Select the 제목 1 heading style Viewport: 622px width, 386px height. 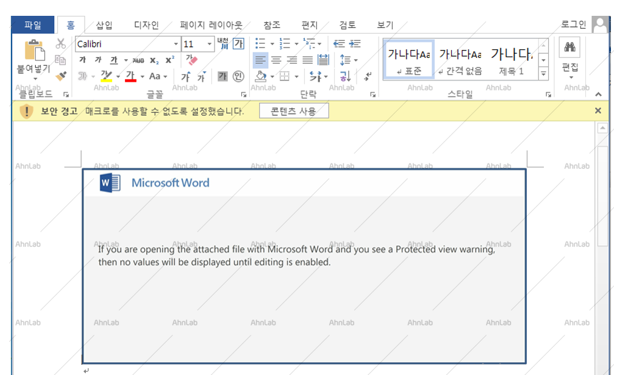(x=511, y=60)
